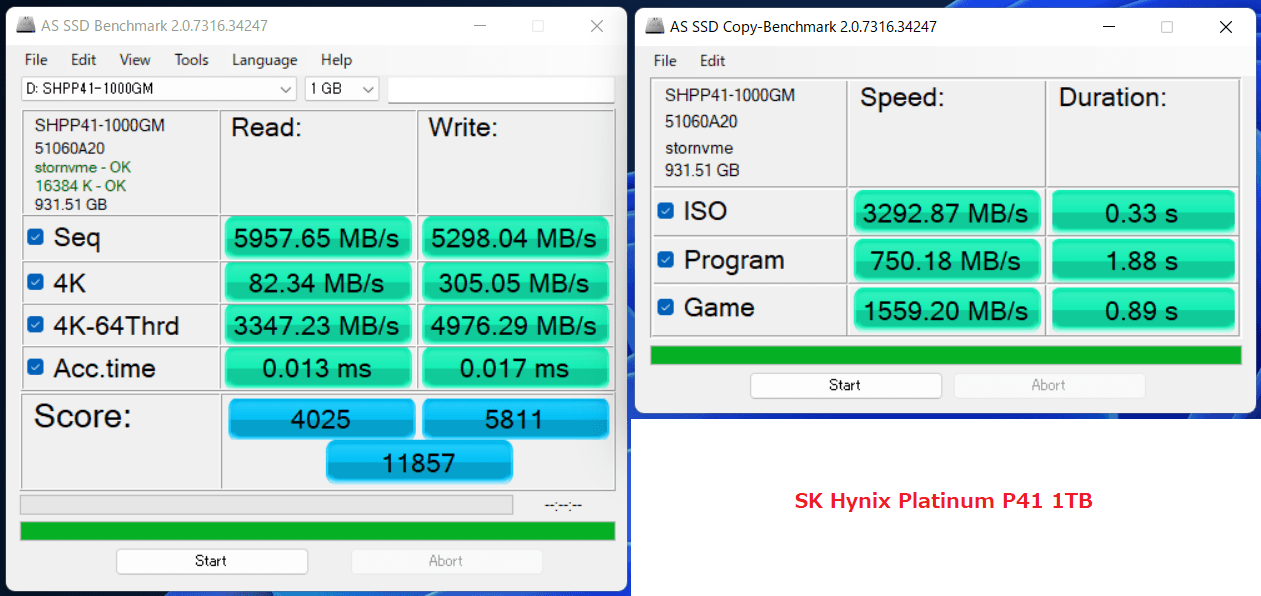This screenshot has height=596, width=1261.
Task: Open the Edit menu in Copy-Benchmark
Action: (x=712, y=61)
